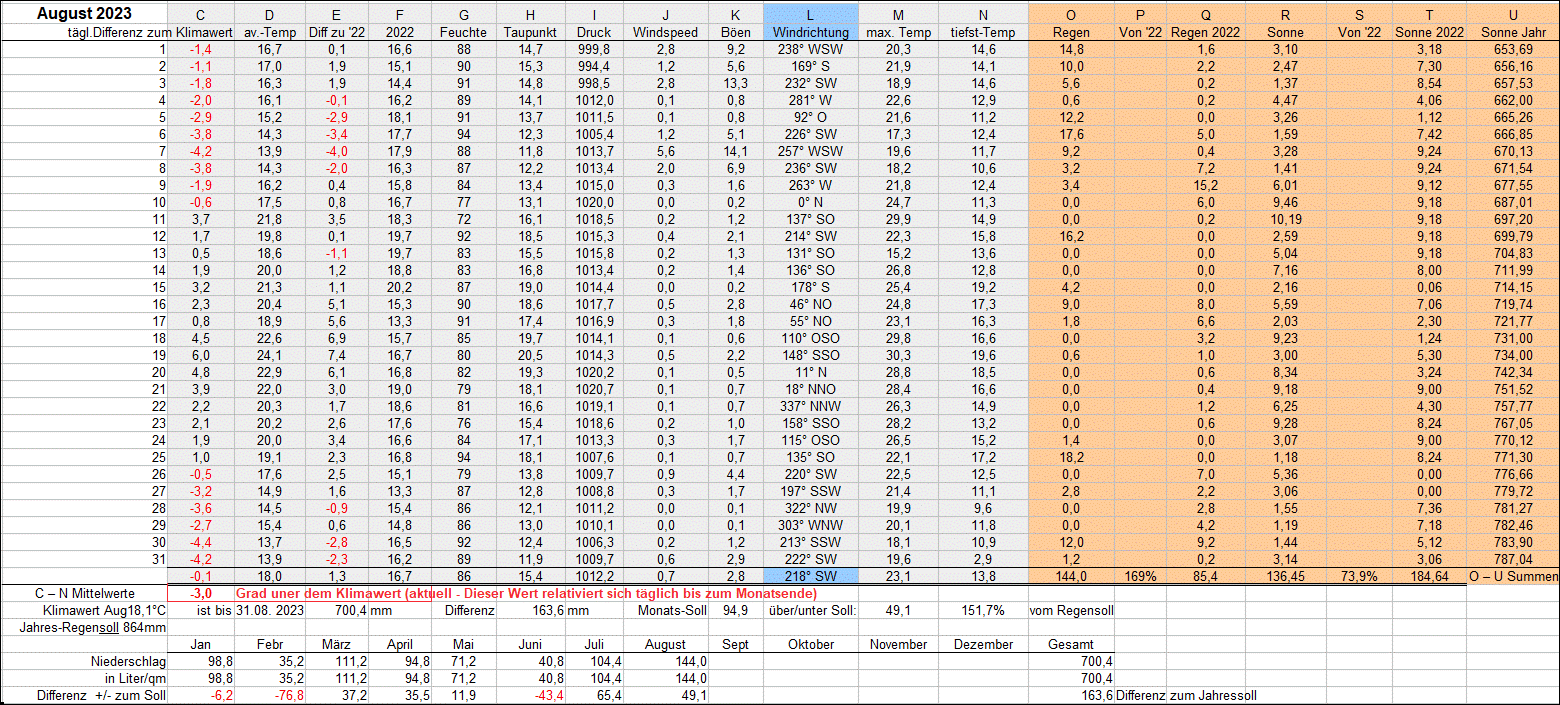
Task: Click the '151,7%' cell
Action: pyautogui.click(x=983, y=610)
